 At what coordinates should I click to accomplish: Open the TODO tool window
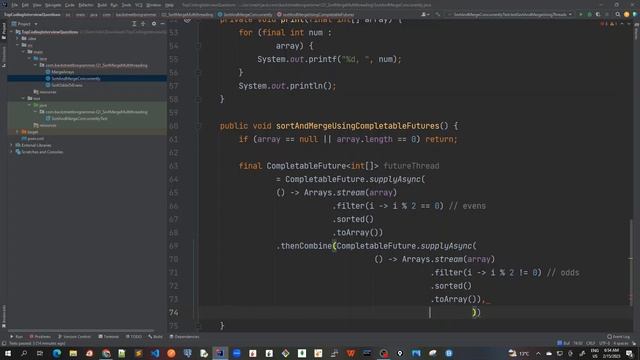pyautogui.click(x=133, y=337)
